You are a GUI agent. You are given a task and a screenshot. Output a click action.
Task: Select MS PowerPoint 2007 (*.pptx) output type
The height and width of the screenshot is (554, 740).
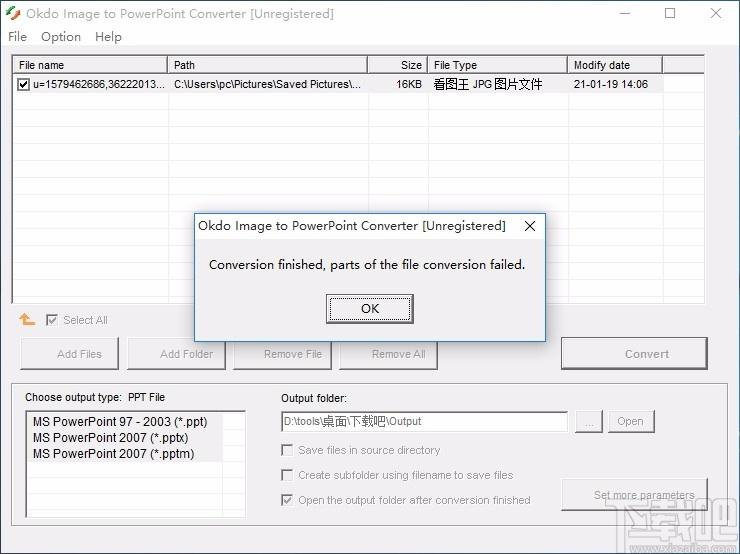coord(111,437)
